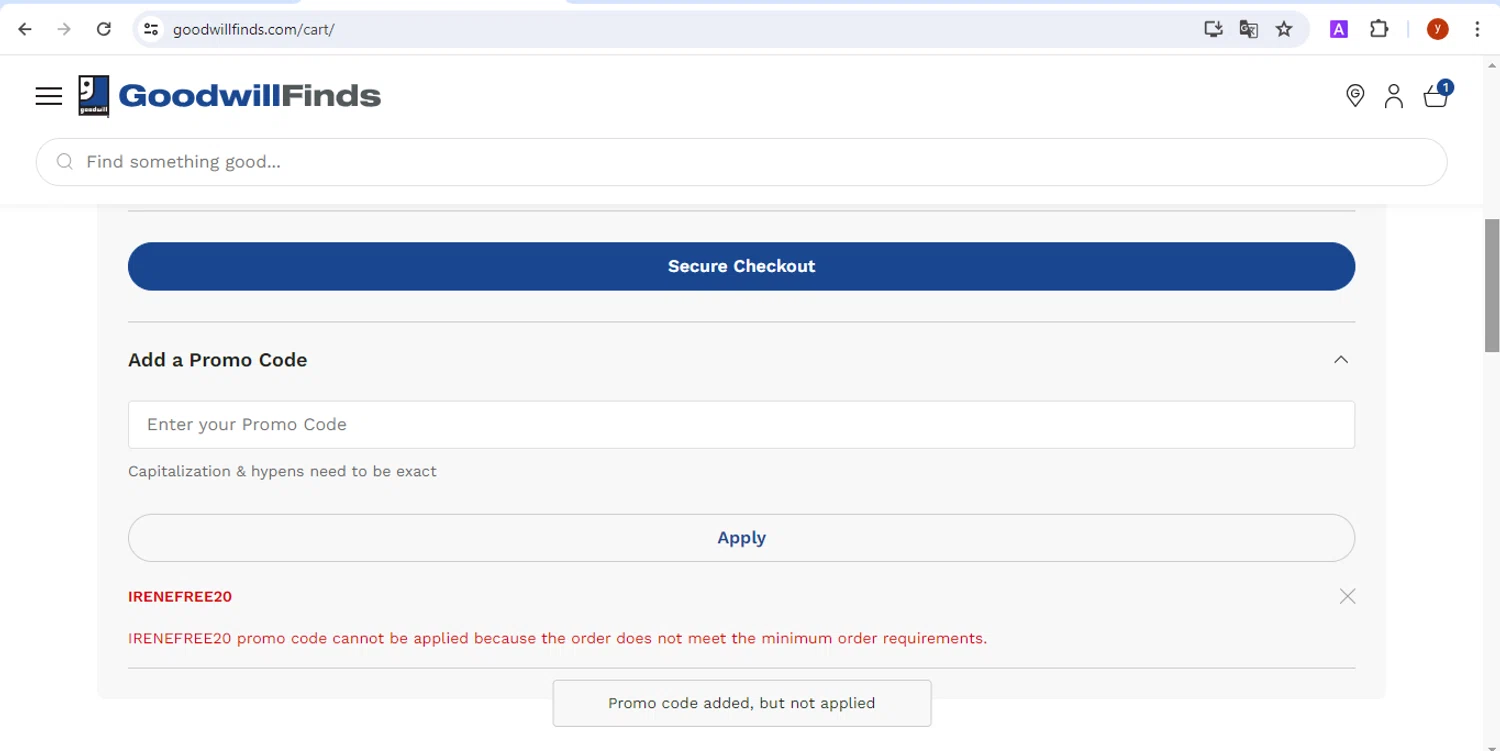Click the Find something good search box
Screen dimensions: 1500x751
pyautogui.click(x=741, y=162)
